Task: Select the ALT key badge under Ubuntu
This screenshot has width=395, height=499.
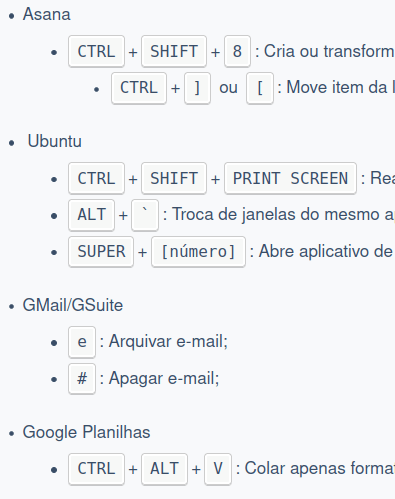Action: pos(92,215)
